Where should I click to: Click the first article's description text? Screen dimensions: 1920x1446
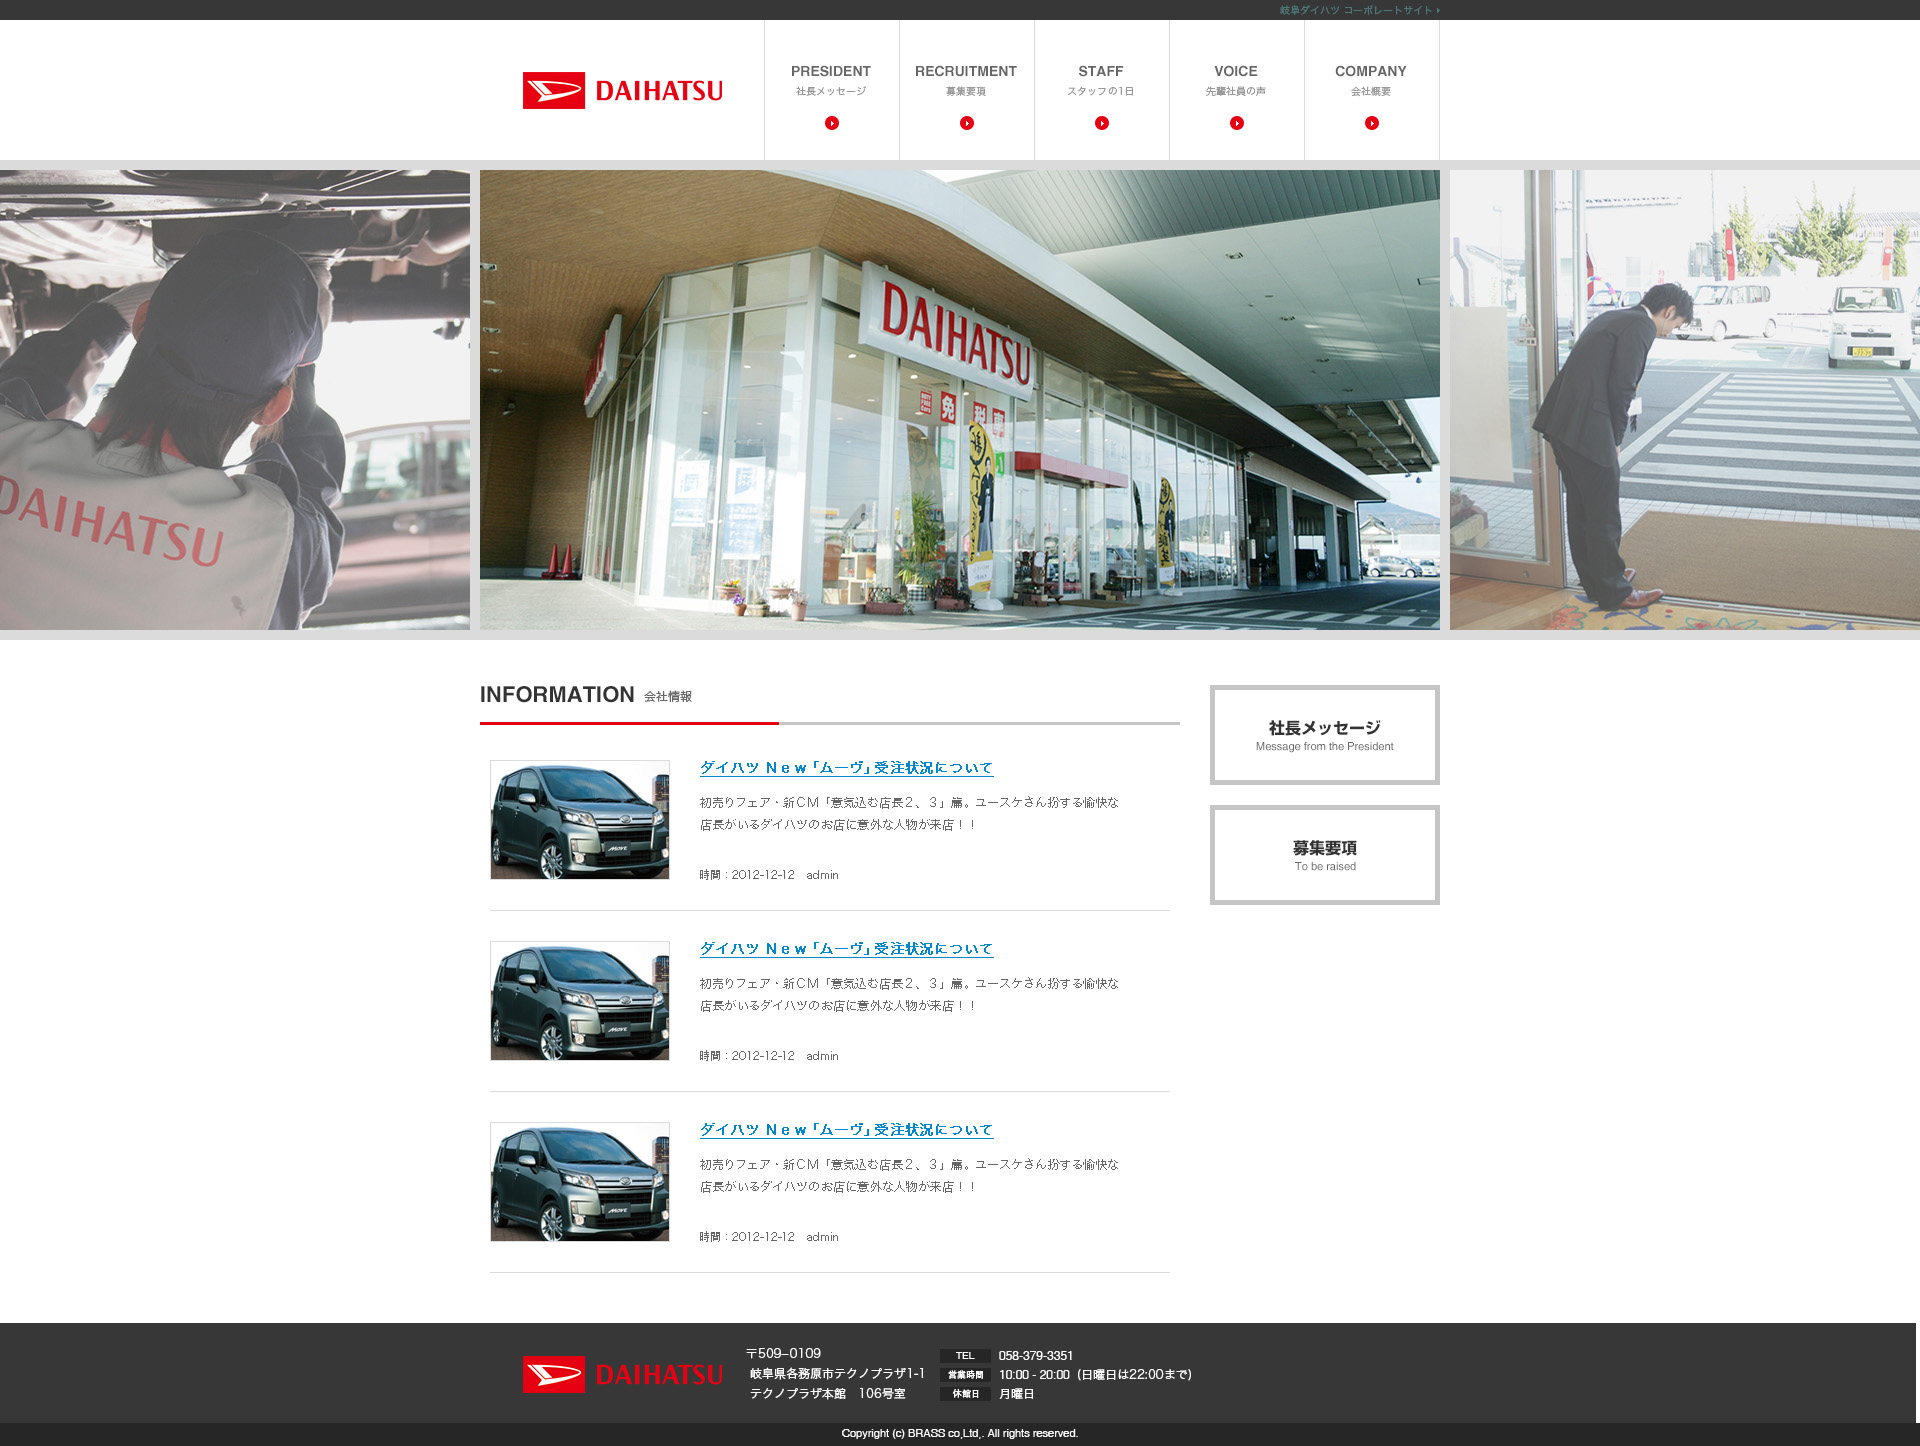(909, 814)
